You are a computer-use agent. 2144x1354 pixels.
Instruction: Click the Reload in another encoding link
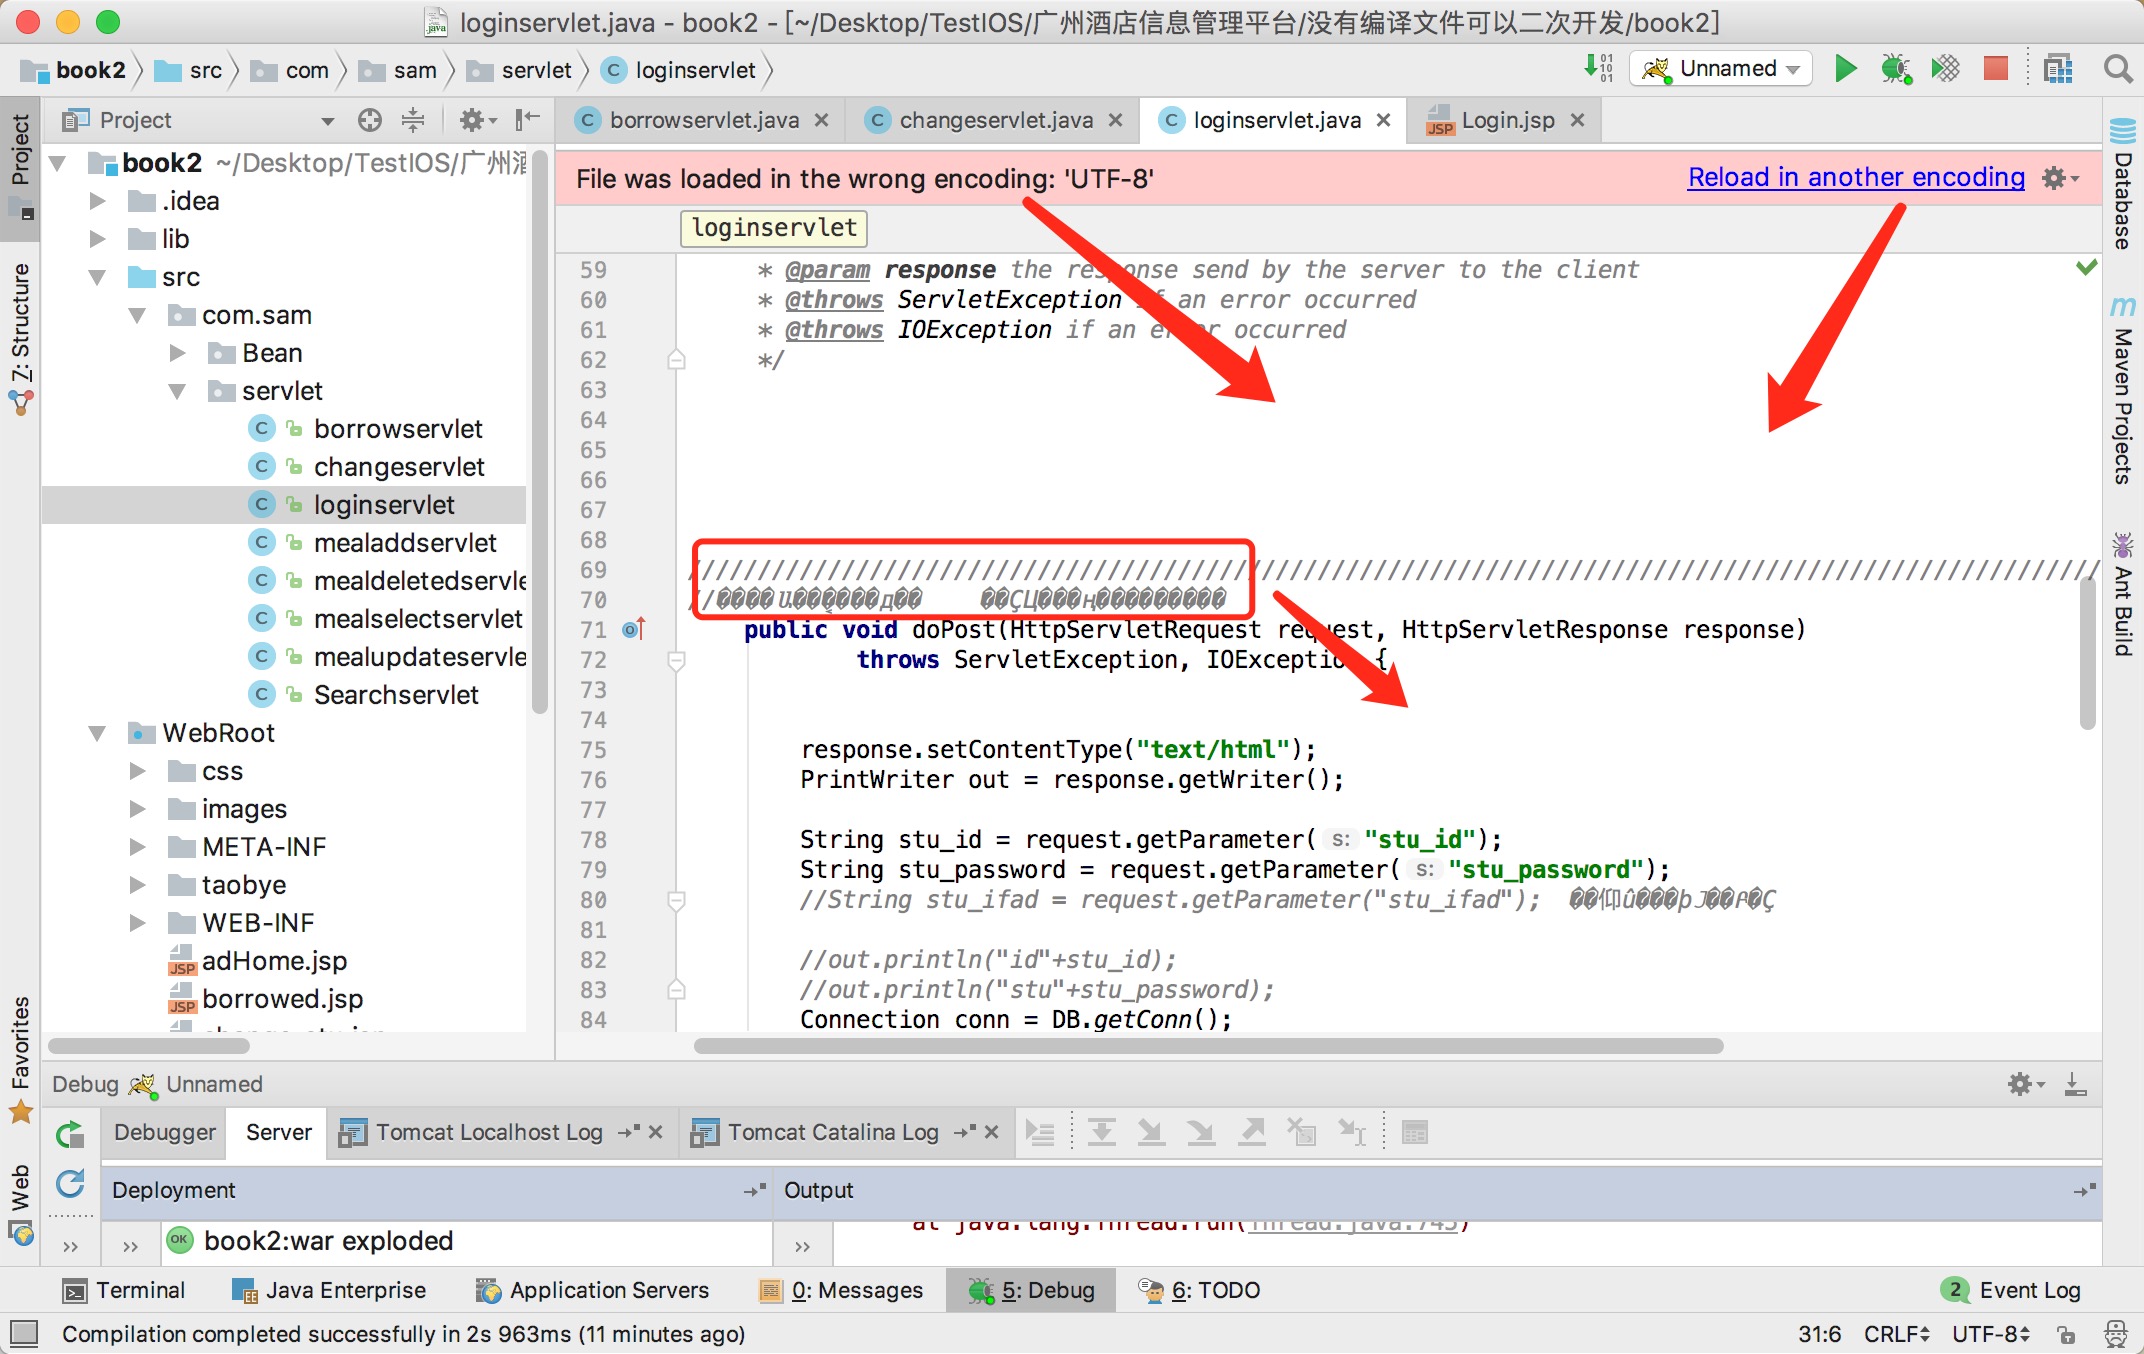click(x=1855, y=178)
